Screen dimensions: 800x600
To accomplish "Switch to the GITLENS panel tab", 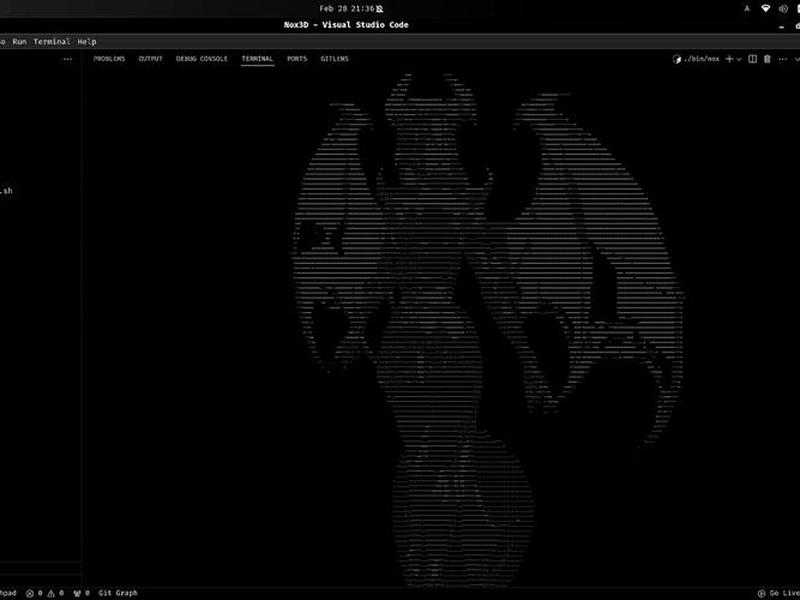I will [x=334, y=59].
